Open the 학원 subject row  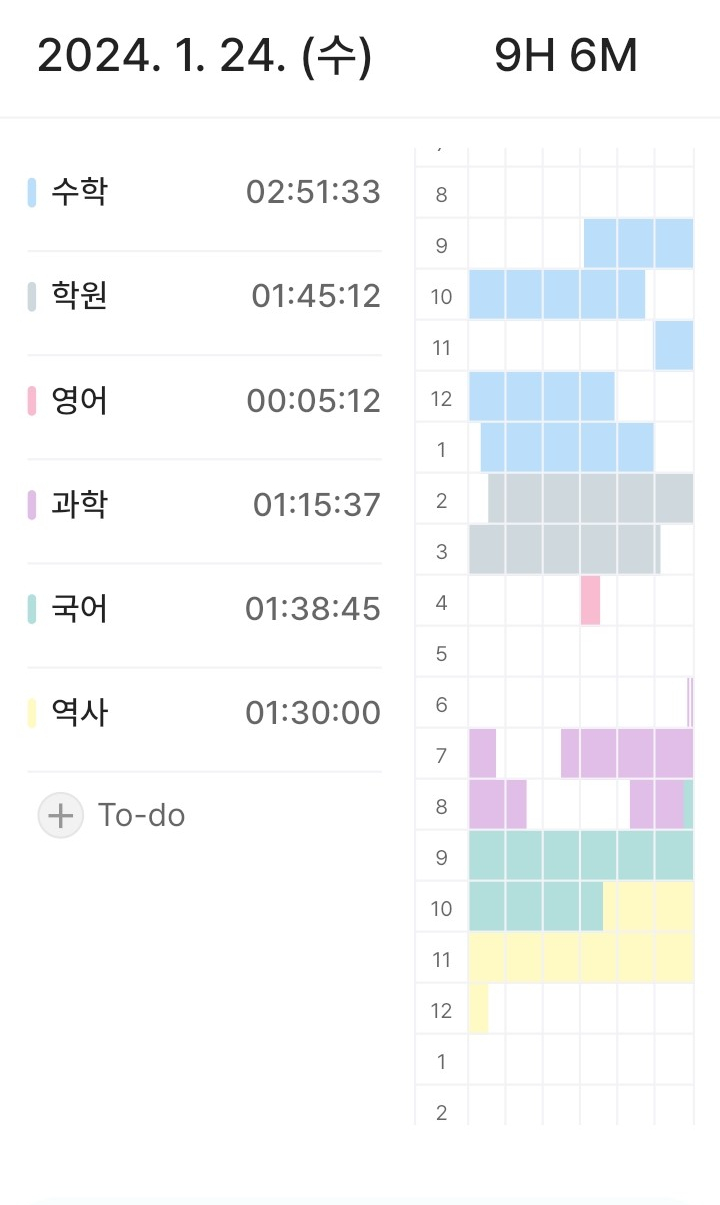coord(204,296)
